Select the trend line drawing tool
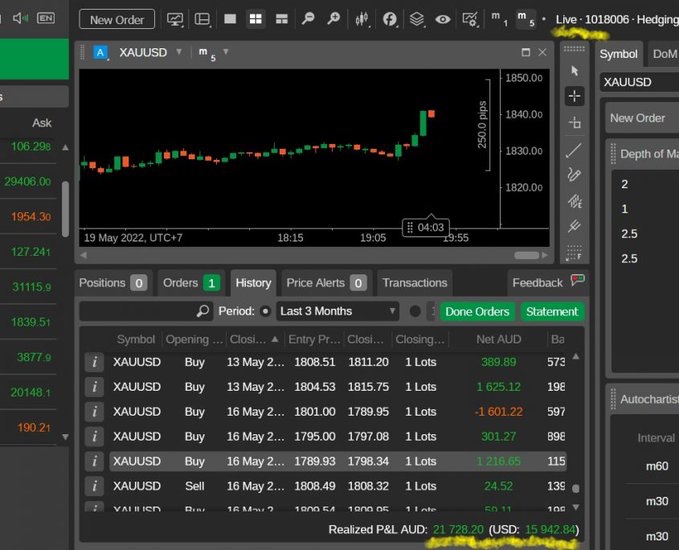679x550 pixels. click(574, 150)
